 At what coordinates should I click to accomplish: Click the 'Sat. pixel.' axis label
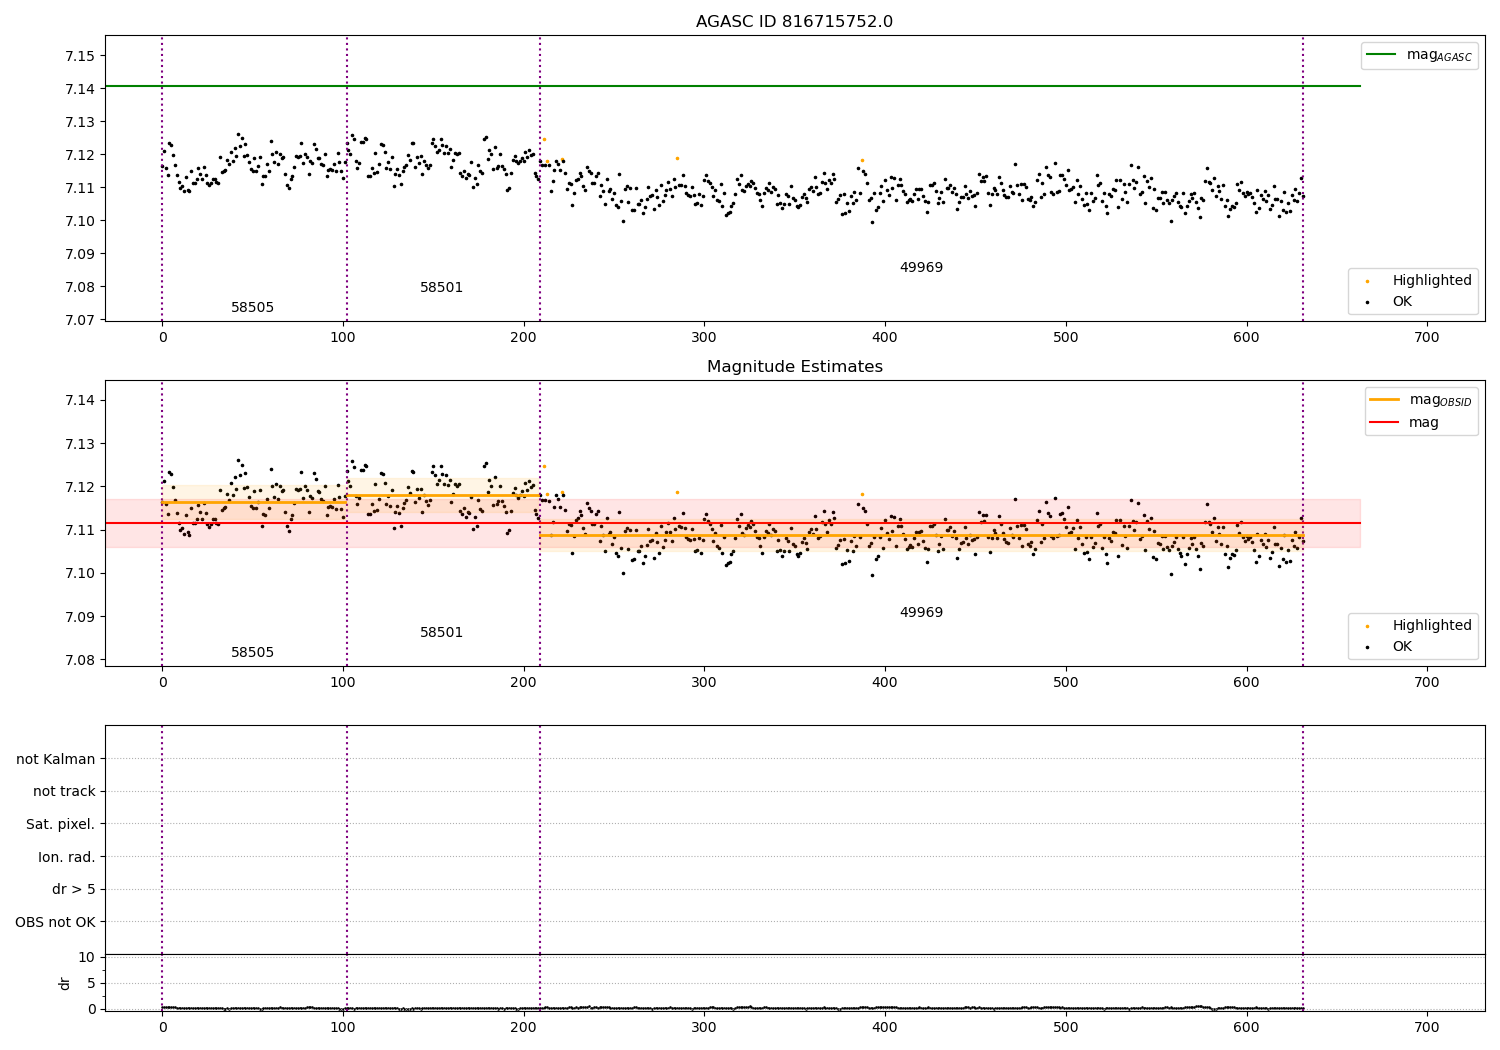point(61,825)
